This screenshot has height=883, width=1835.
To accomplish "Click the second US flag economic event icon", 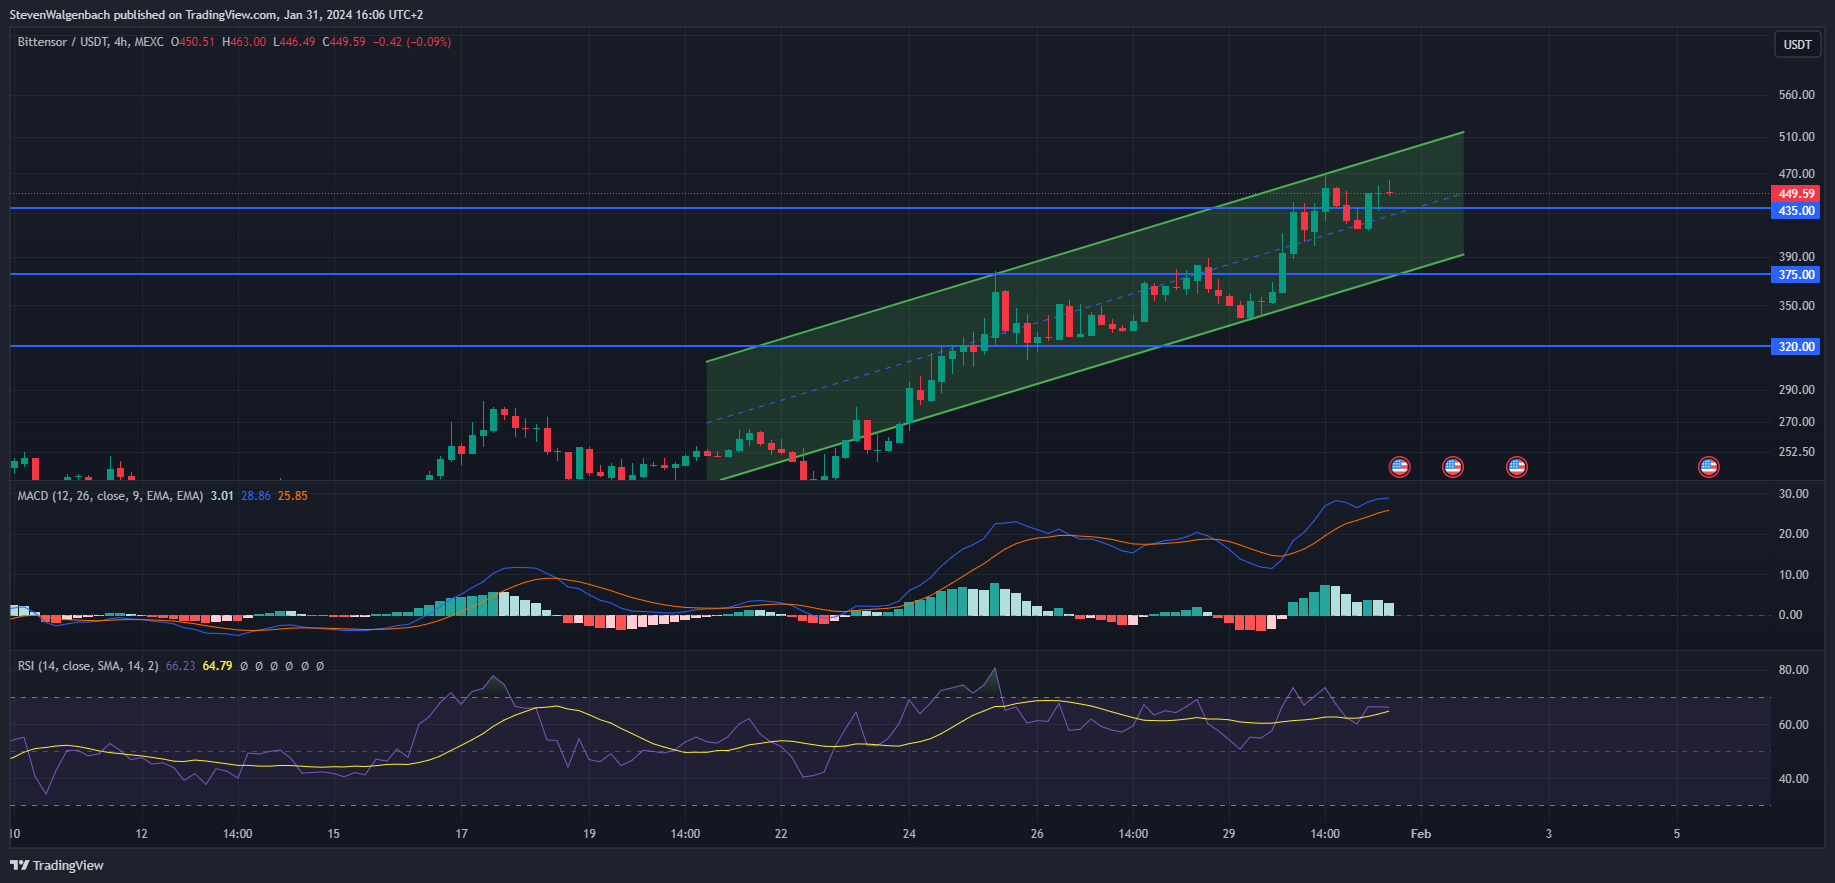I will coord(1453,466).
